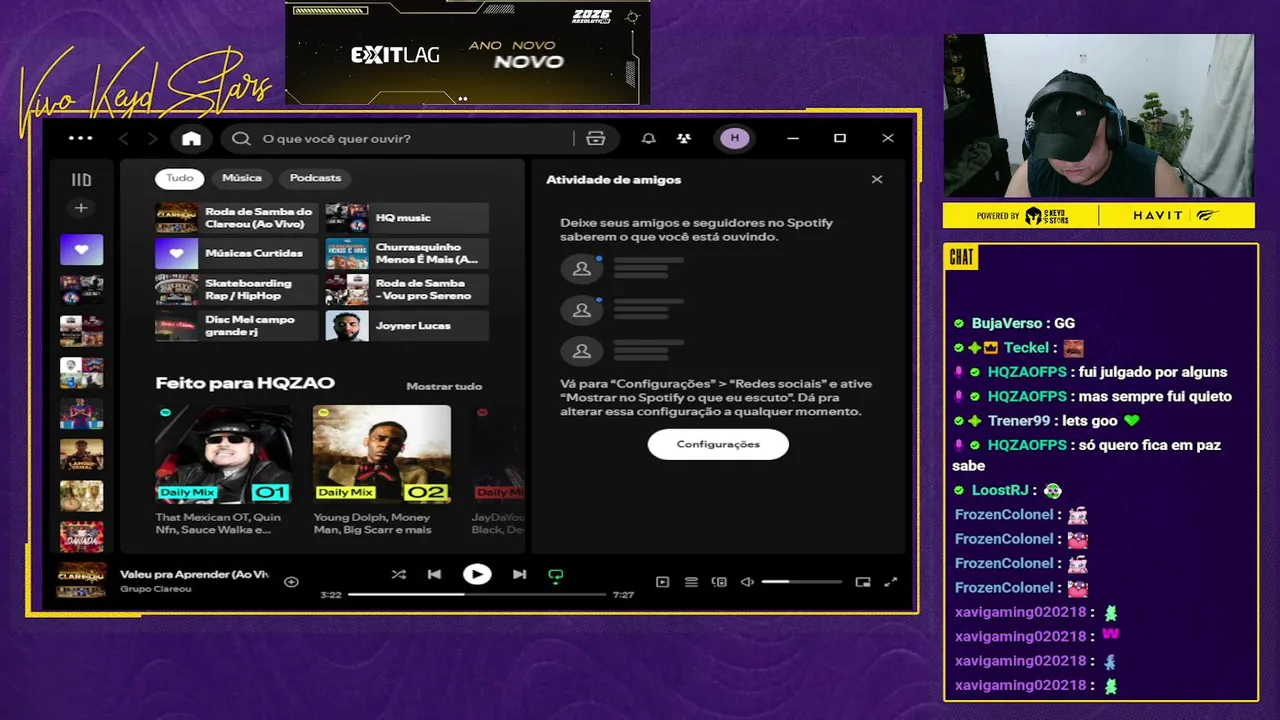Open the Spotify Home page

pyautogui.click(x=191, y=138)
